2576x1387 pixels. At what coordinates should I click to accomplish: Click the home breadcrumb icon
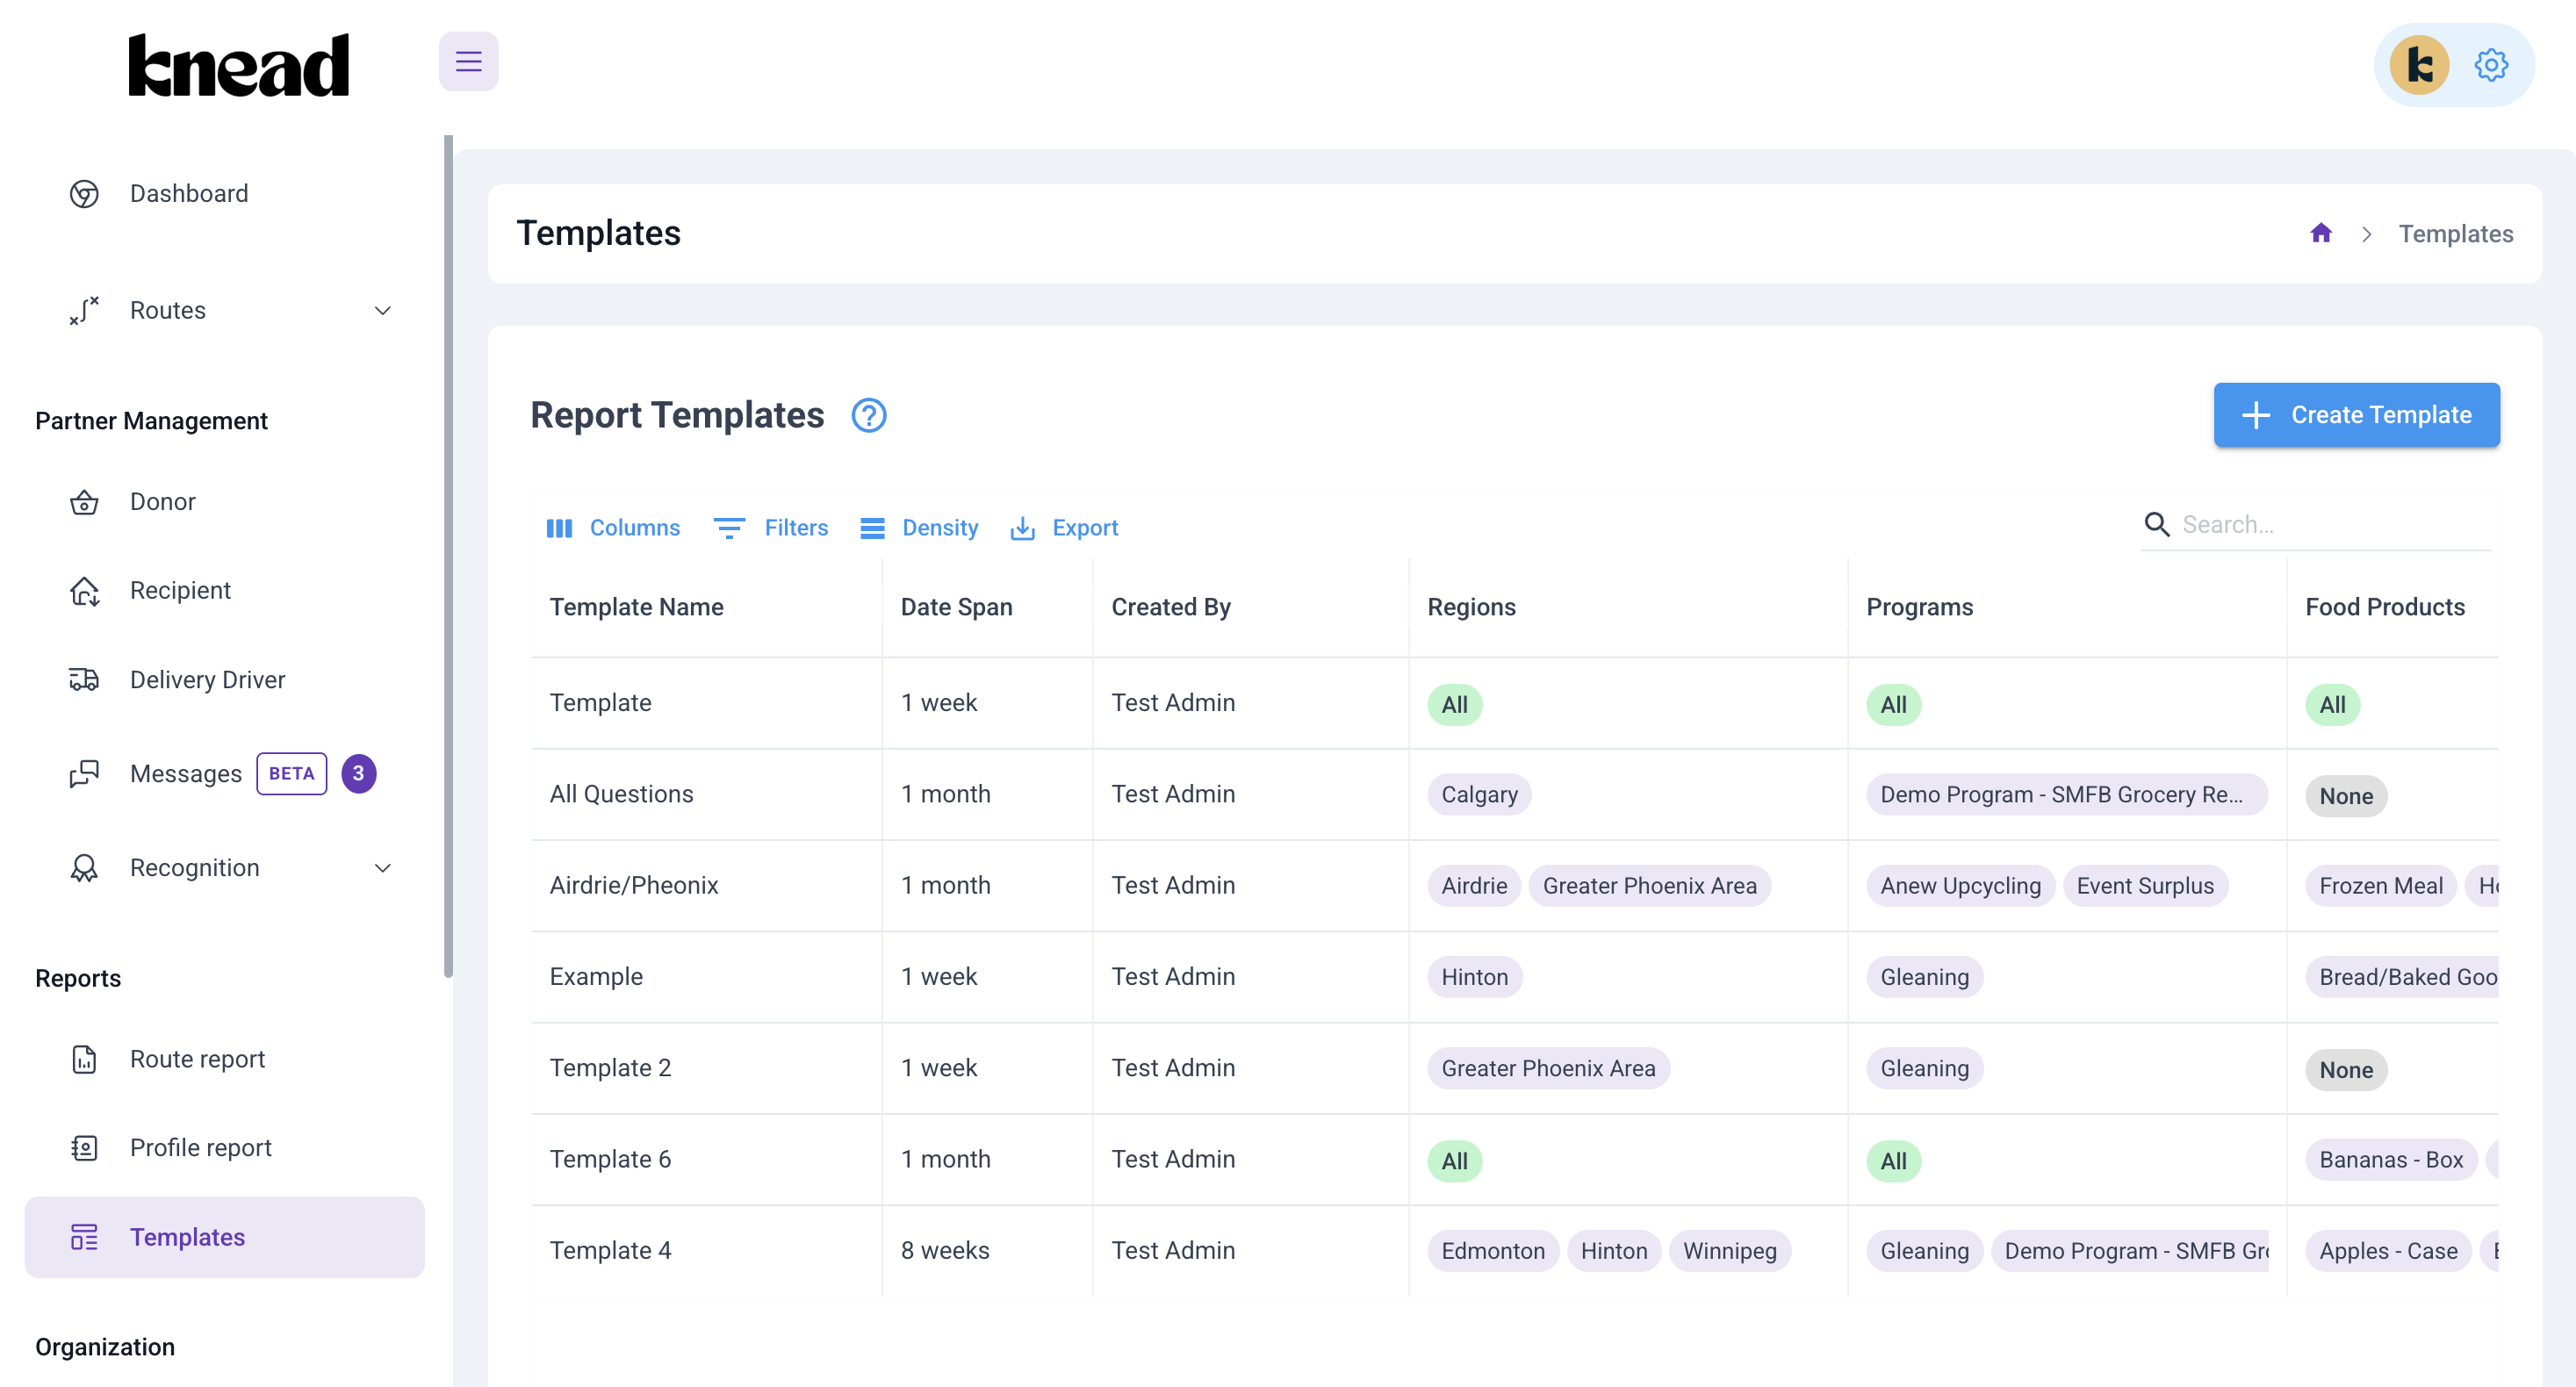pyautogui.click(x=2321, y=233)
